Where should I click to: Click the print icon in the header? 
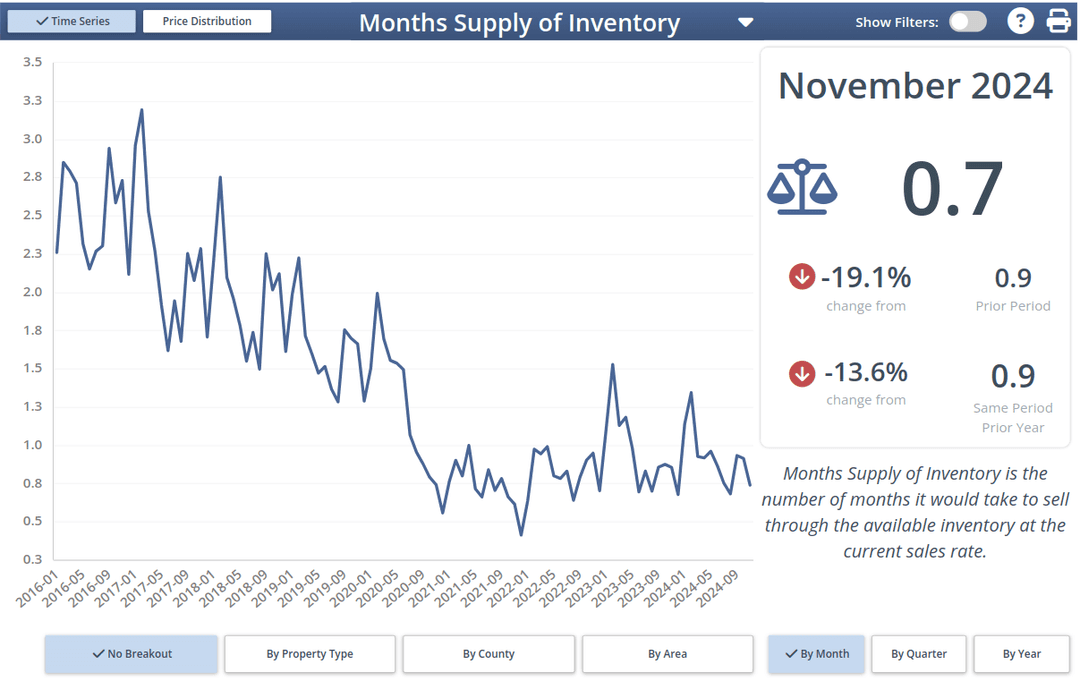(1058, 20)
